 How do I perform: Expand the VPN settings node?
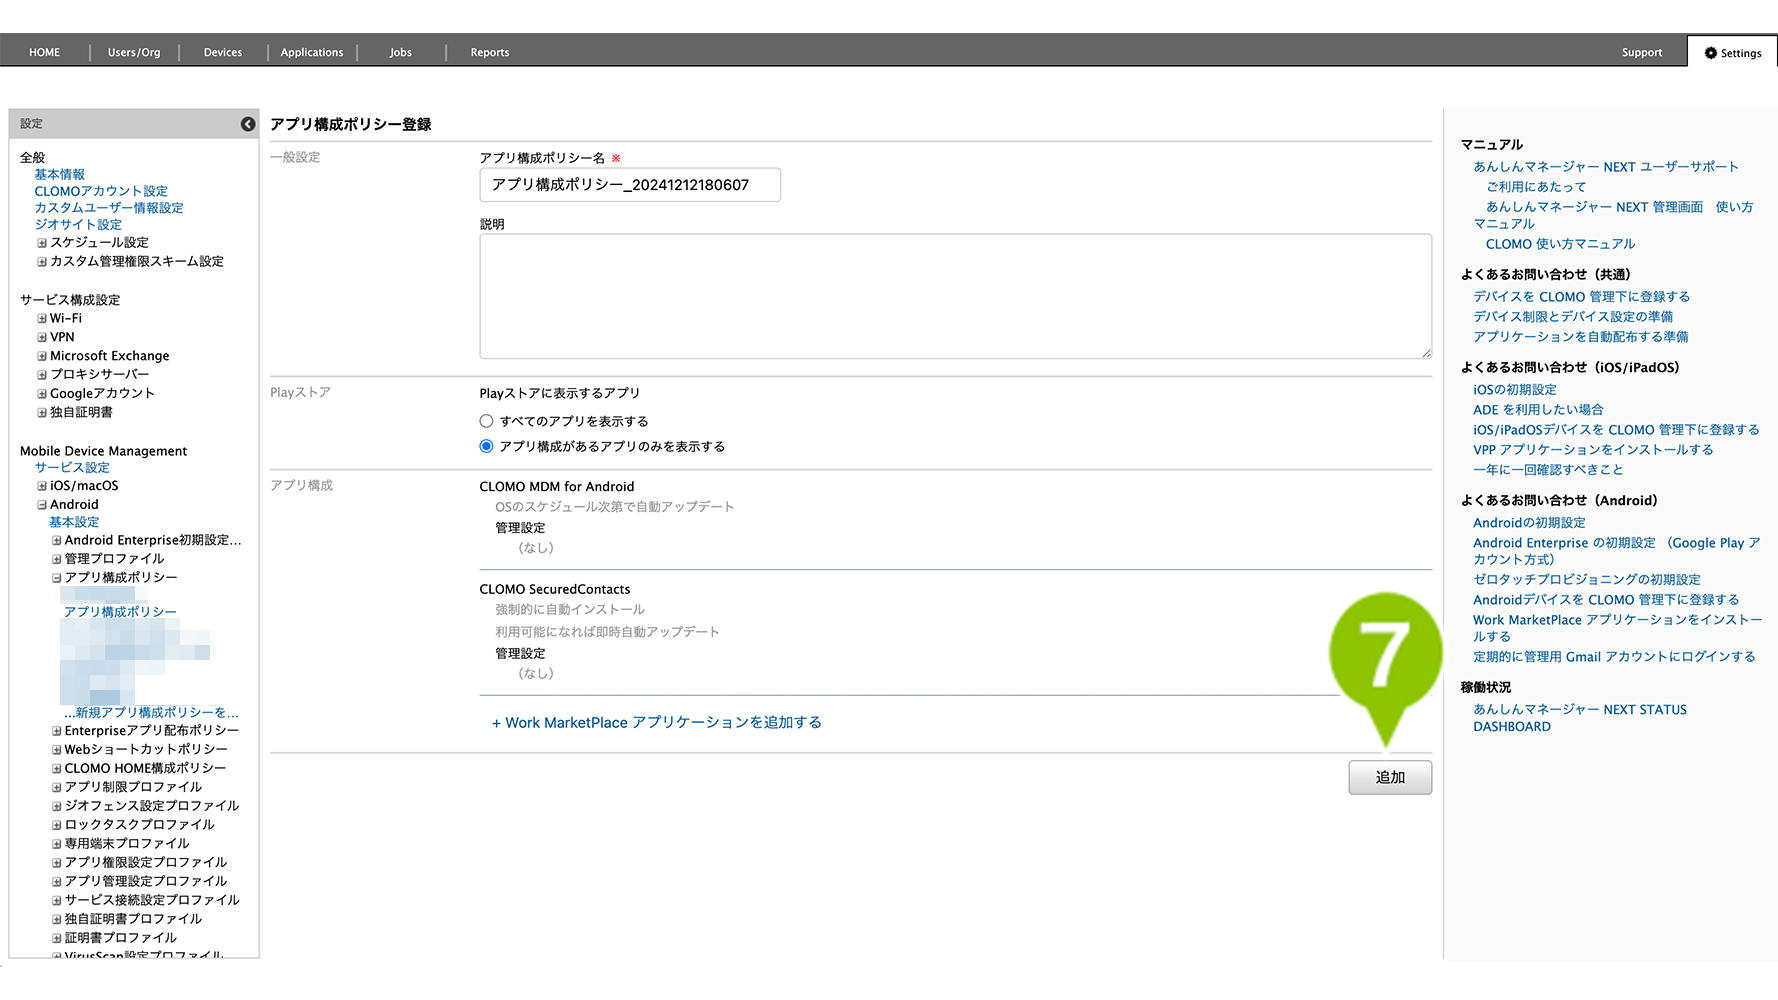(x=42, y=338)
